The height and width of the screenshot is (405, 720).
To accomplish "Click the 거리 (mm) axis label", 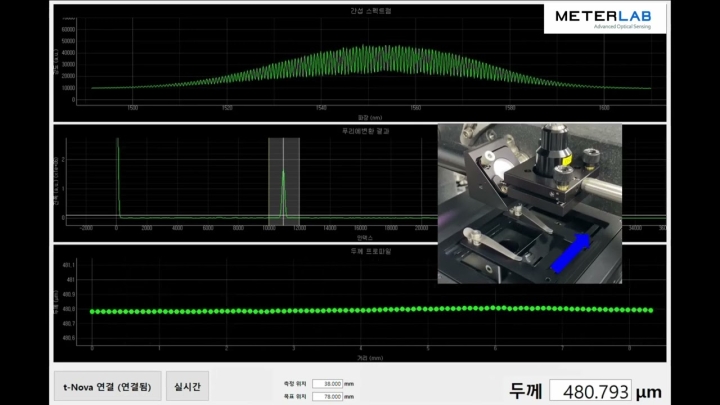I will click(x=370, y=358).
